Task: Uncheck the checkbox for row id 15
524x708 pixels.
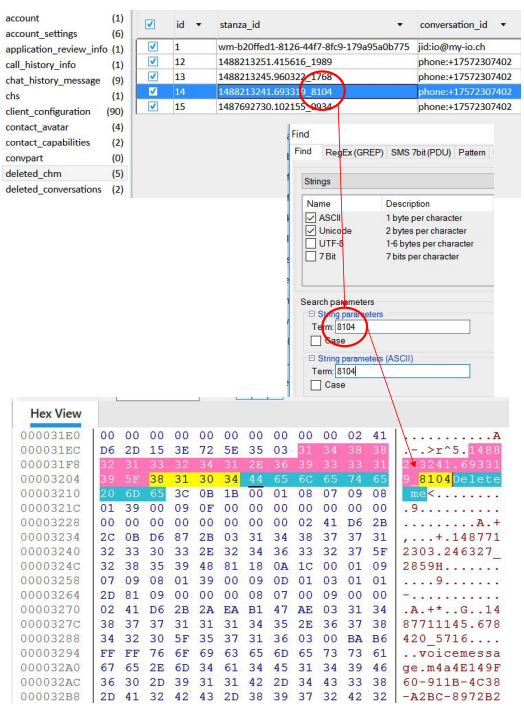Action: coord(153,106)
